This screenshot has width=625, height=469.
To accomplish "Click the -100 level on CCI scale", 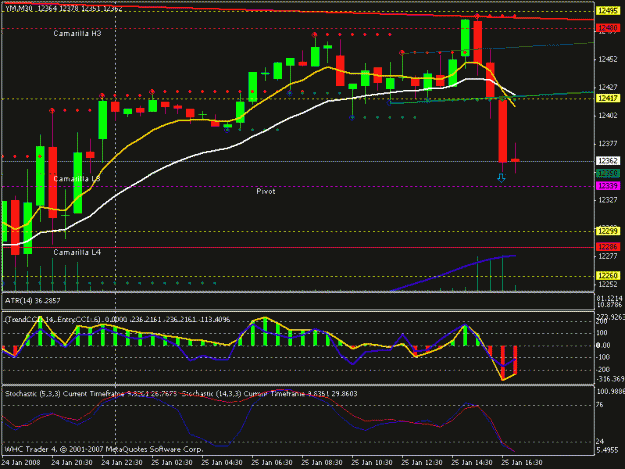I will click(x=603, y=357).
